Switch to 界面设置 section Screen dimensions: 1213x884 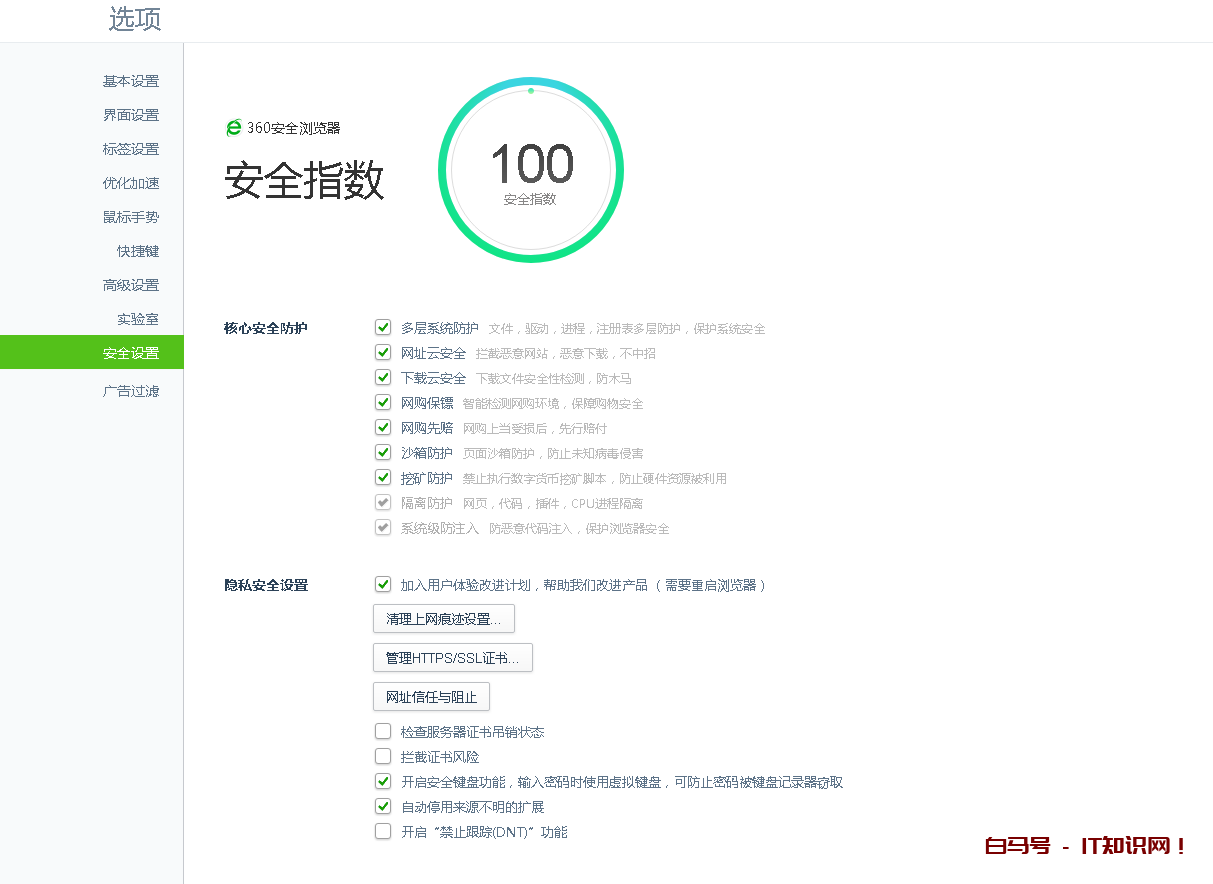click(130, 115)
